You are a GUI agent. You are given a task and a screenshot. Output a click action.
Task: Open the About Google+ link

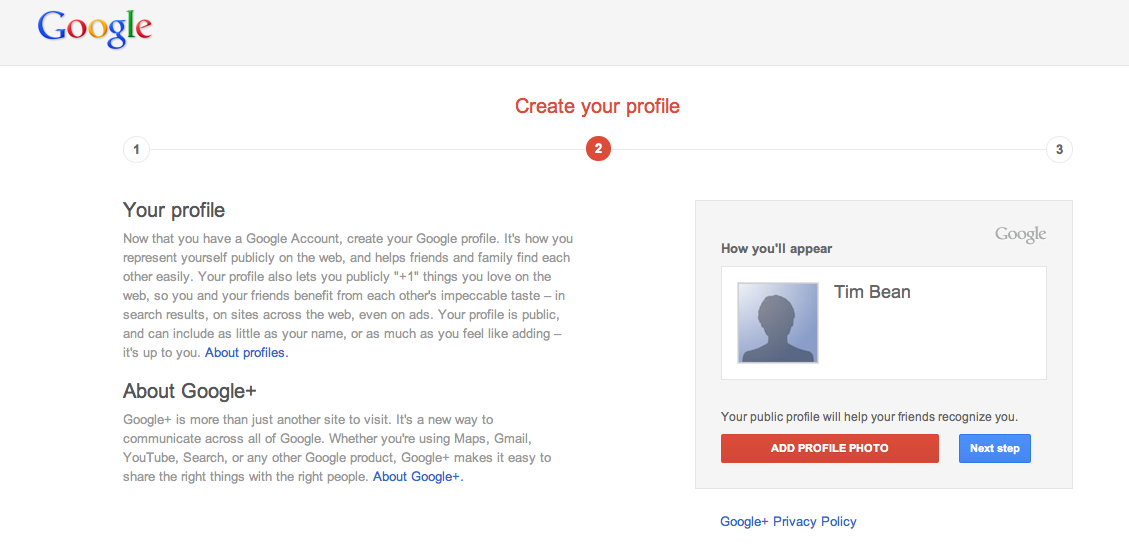[418, 477]
